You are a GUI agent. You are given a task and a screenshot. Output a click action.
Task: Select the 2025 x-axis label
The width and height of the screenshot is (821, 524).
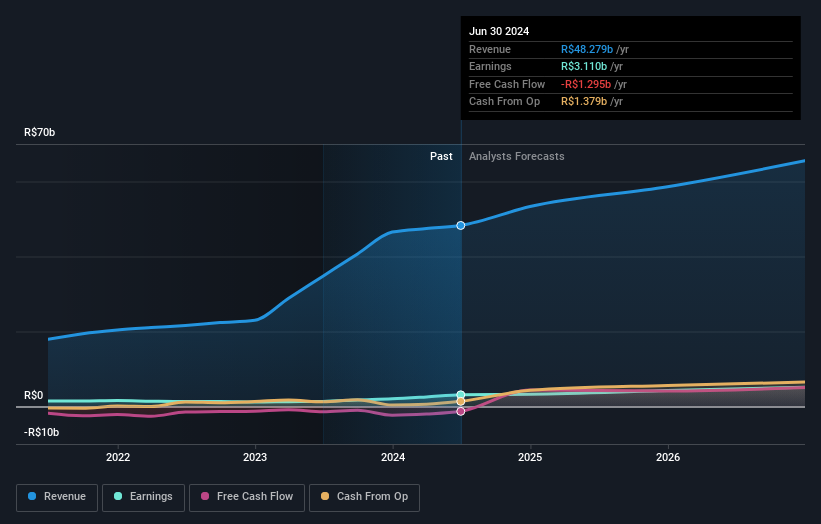(530, 457)
